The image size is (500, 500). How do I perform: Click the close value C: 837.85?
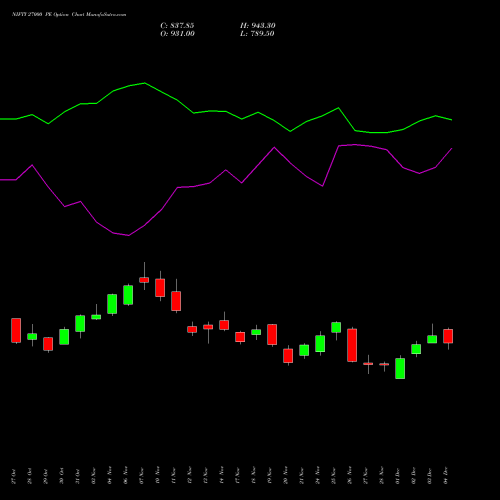177,26
